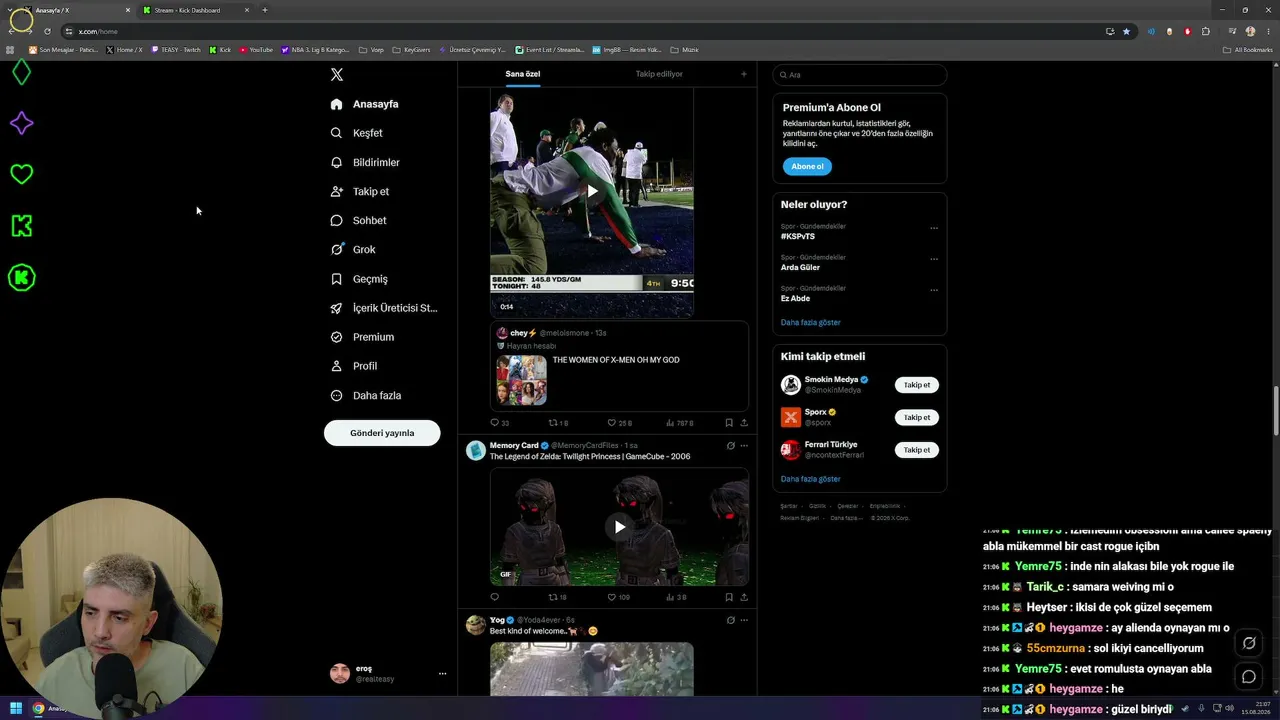The image size is (1280, 720).
Task: Bookmark this page with star icon
Action: tap(1126, 31)
